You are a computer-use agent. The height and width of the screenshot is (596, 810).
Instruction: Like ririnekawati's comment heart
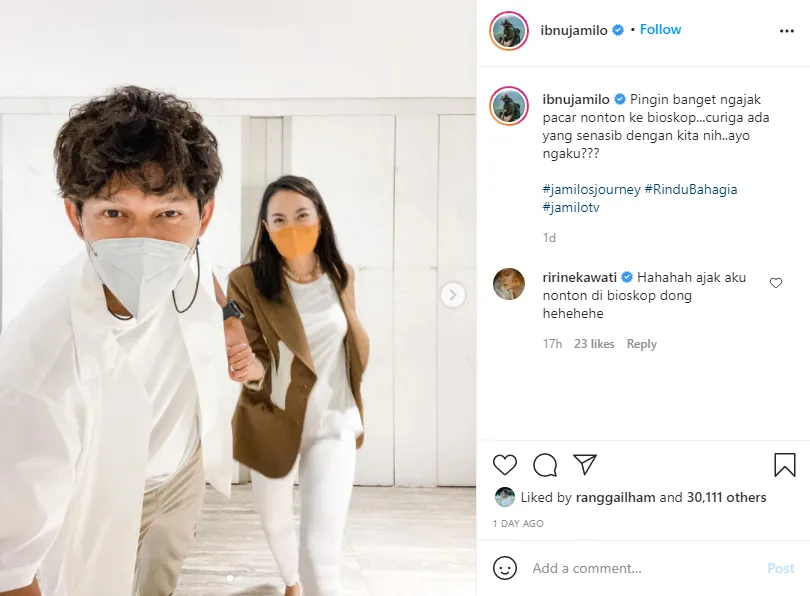(x=776, y=283)
